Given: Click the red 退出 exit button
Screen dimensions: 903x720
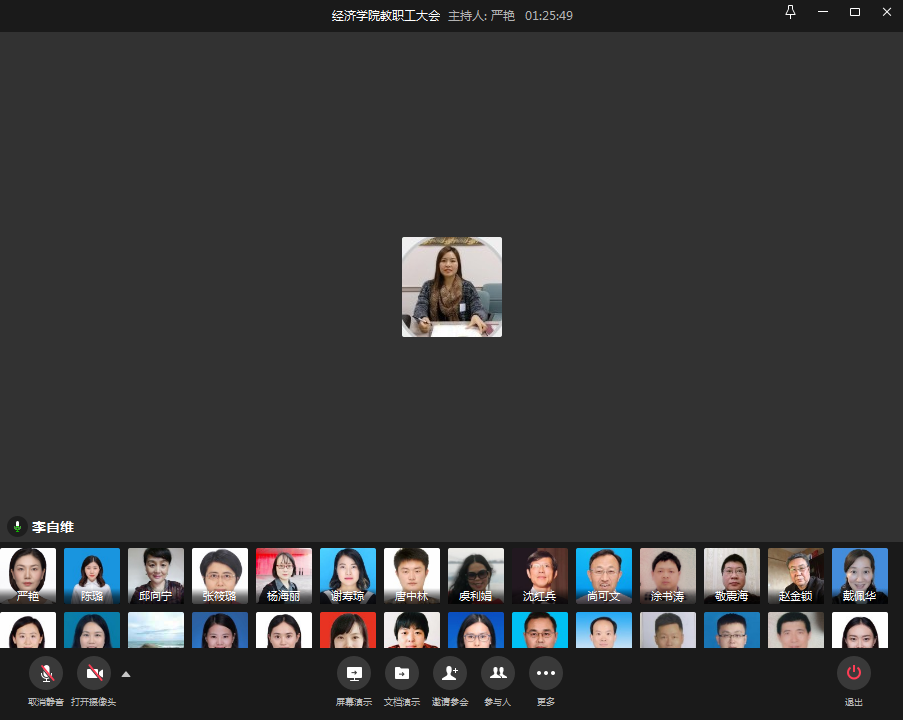Looking at the screenshot, I should pos(854,674).
